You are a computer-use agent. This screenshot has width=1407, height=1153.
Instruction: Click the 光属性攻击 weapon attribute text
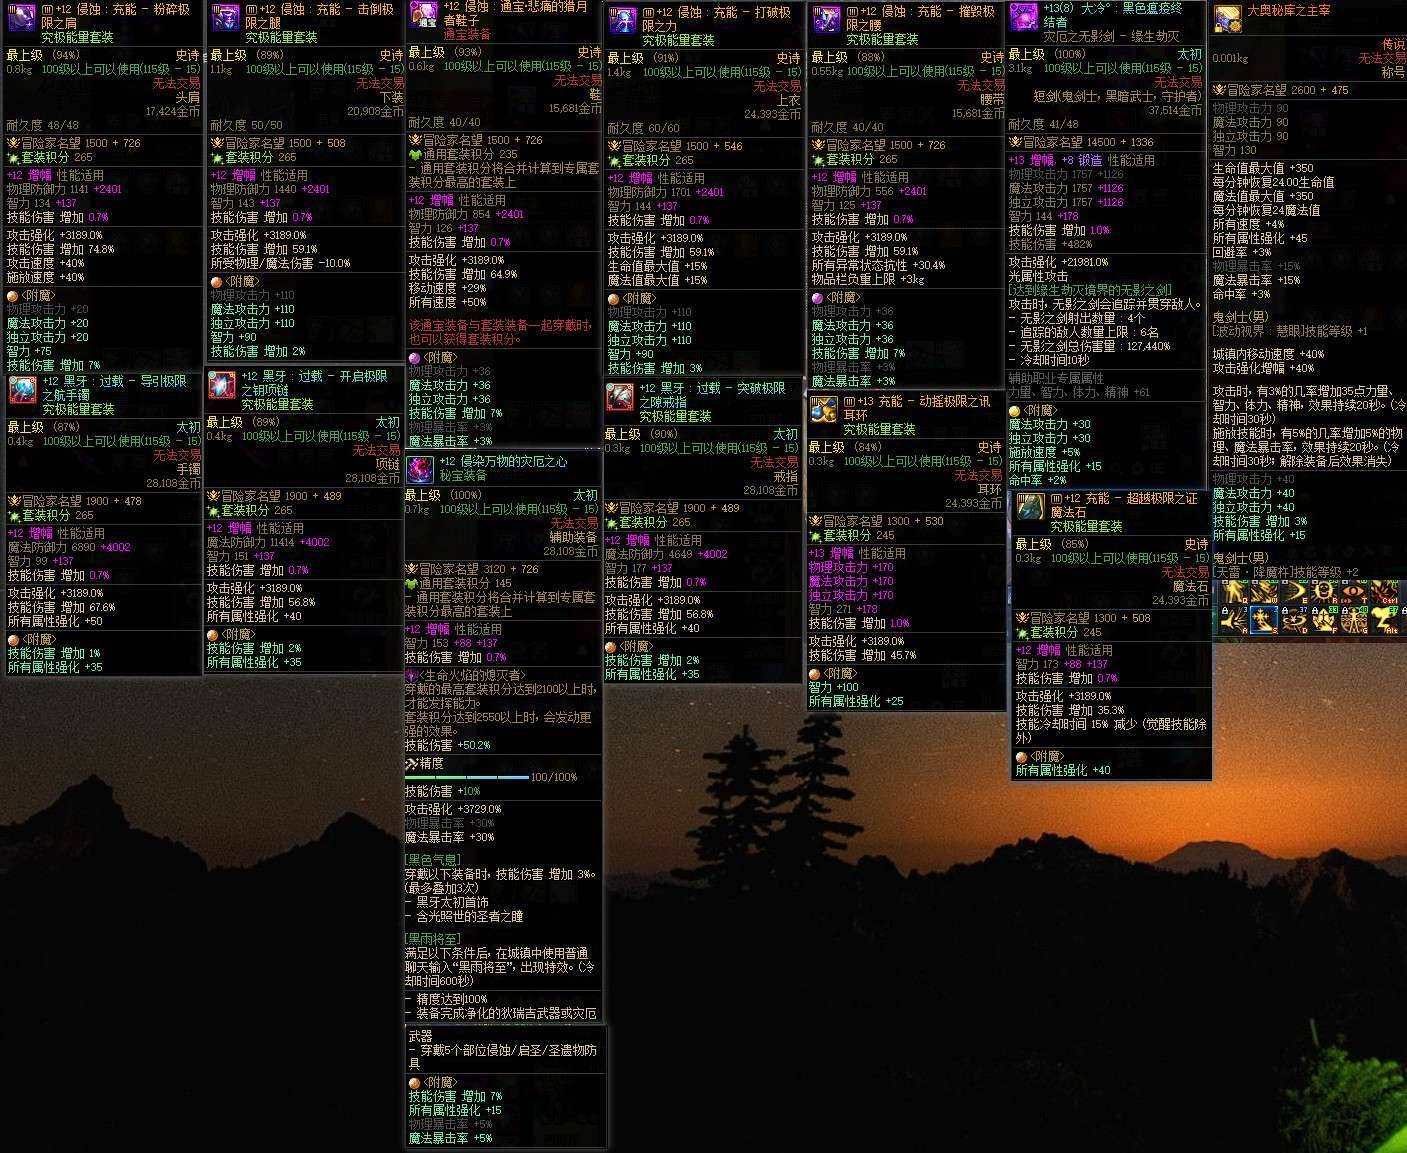click(x=1041, y=276)
